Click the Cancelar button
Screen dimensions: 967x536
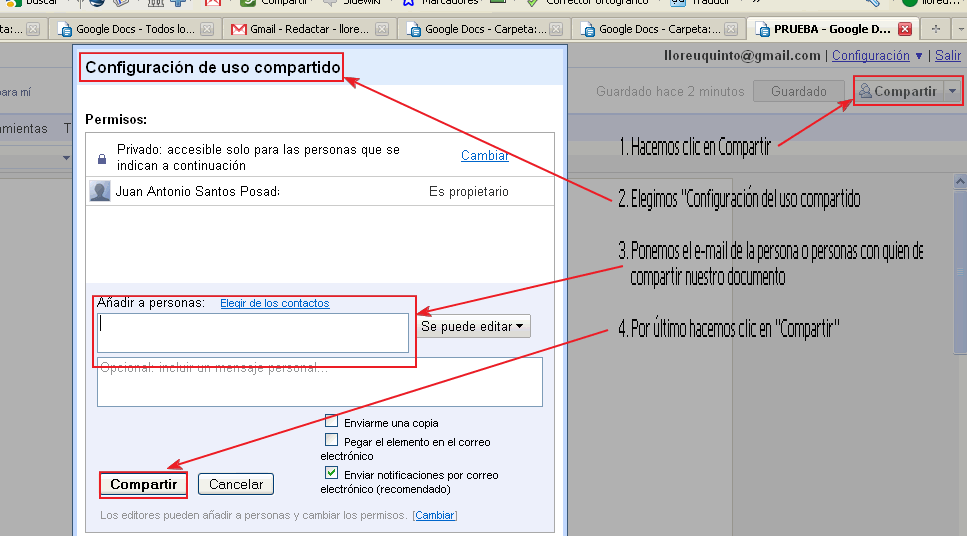(x=236, y=484)
